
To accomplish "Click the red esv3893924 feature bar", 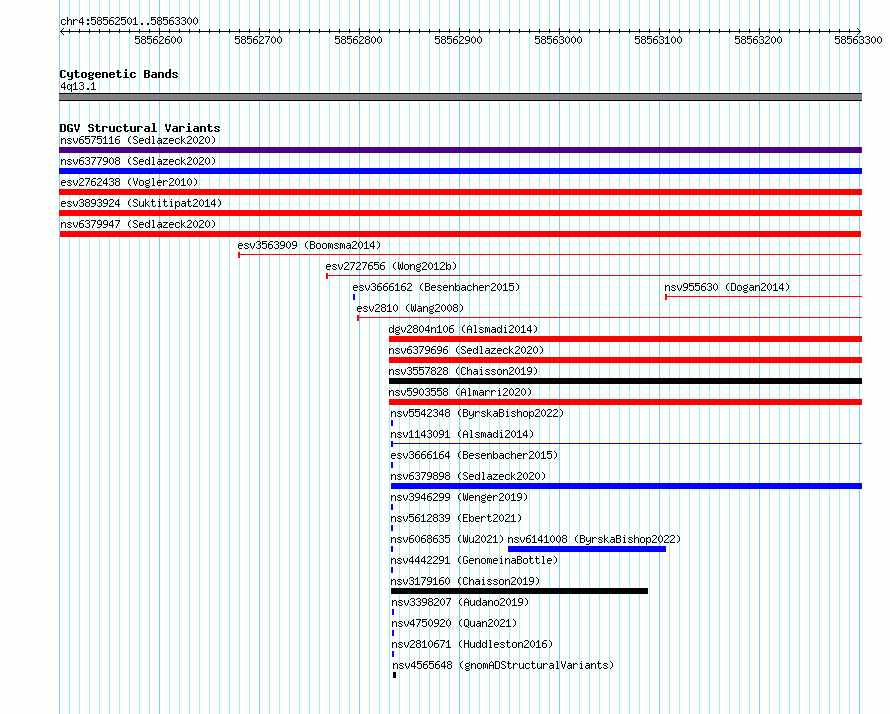I will (x=460, y=213).
